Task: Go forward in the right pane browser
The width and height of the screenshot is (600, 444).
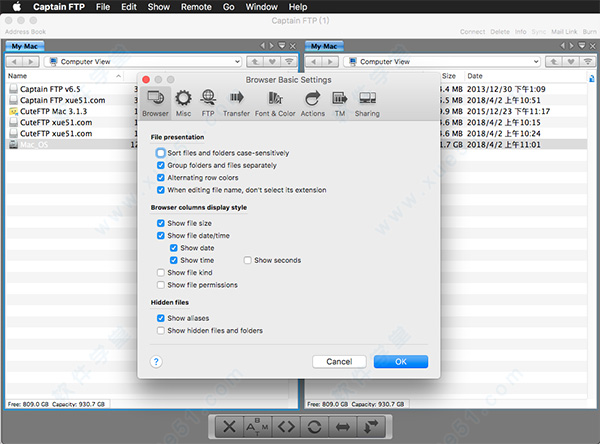Action: (x=330, y=62)
